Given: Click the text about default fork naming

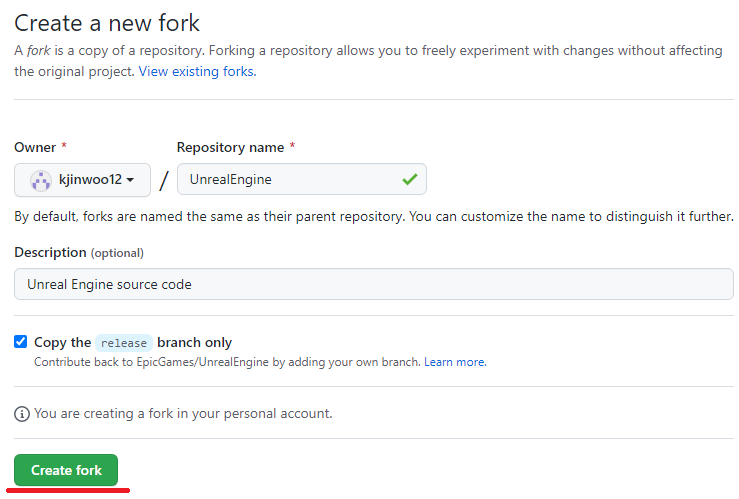Looking at the screenshot, I should pyautogui.click(x=374, y=216).
